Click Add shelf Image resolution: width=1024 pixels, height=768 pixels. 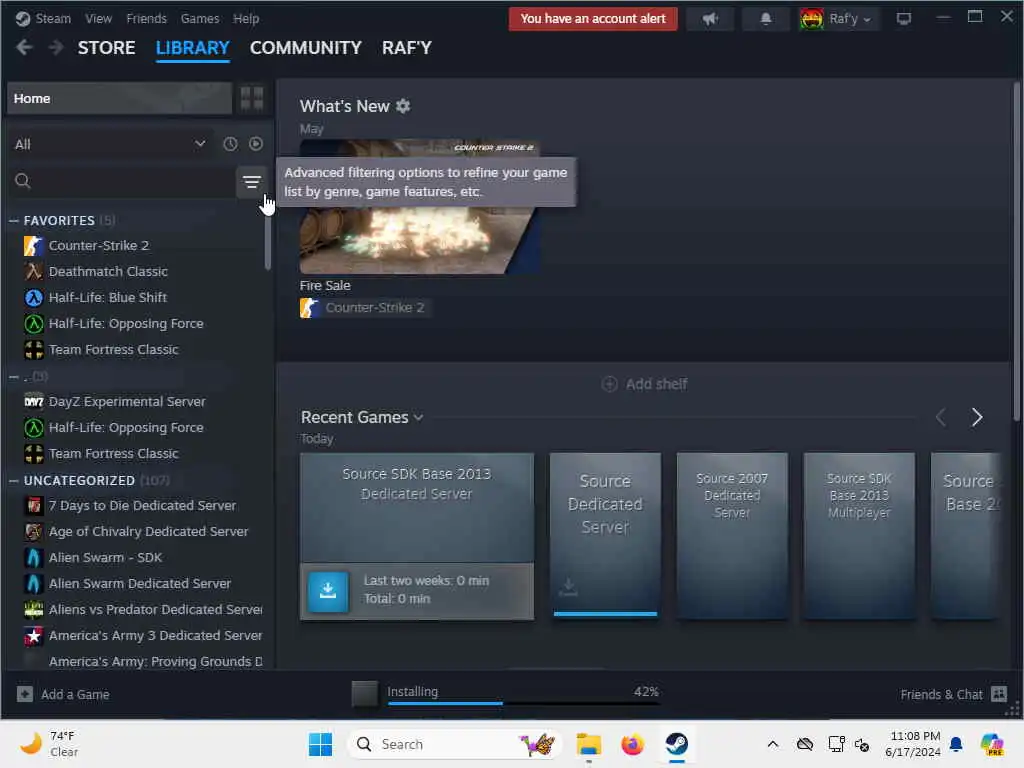[644, 384]
